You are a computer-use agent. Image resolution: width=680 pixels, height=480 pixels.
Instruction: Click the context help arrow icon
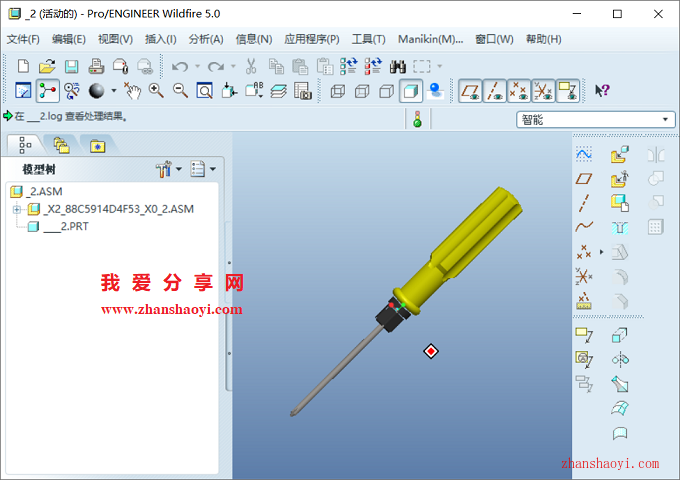pyautogui.click(x=602, y=91)
